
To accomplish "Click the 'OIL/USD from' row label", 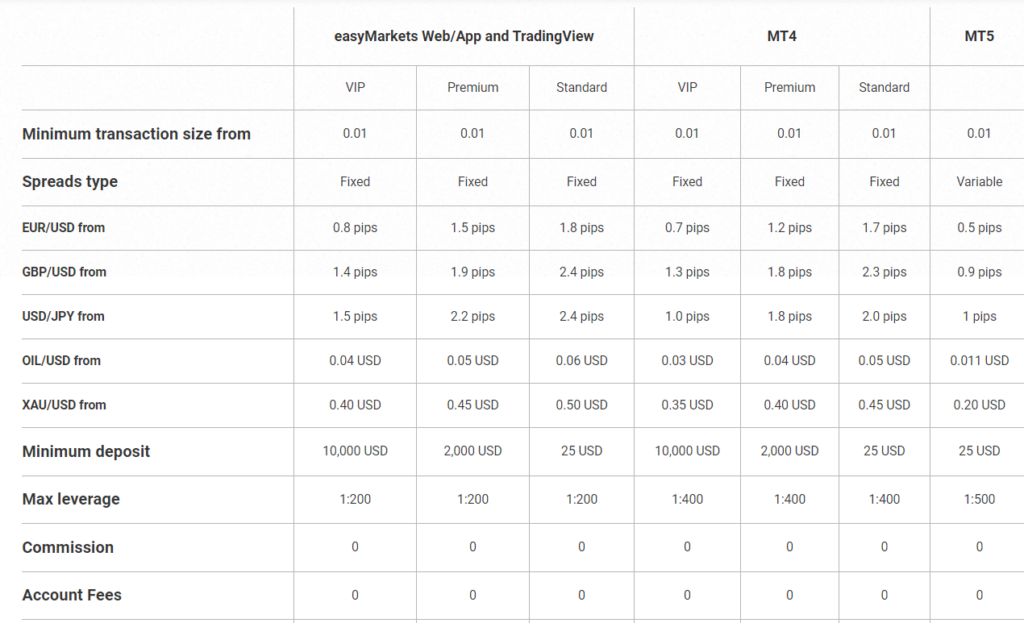I will coord(61,360).
